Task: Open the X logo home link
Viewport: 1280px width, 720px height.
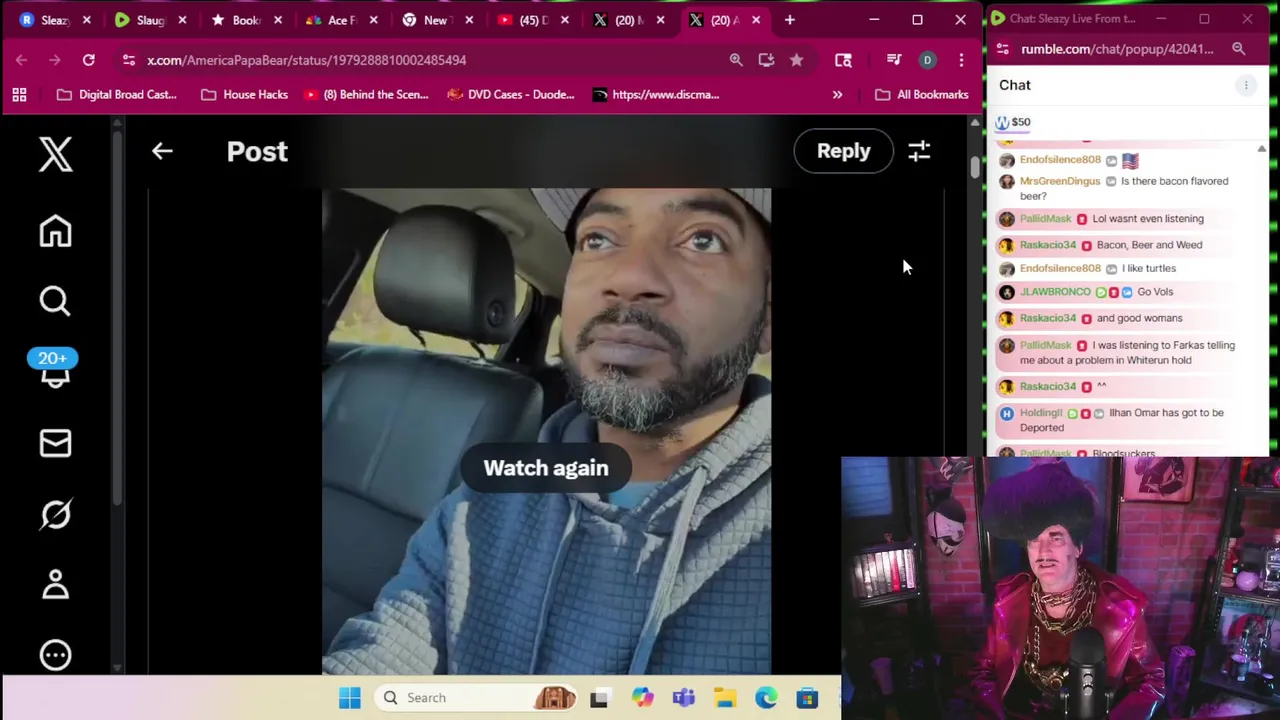Action: click(56, 154)
